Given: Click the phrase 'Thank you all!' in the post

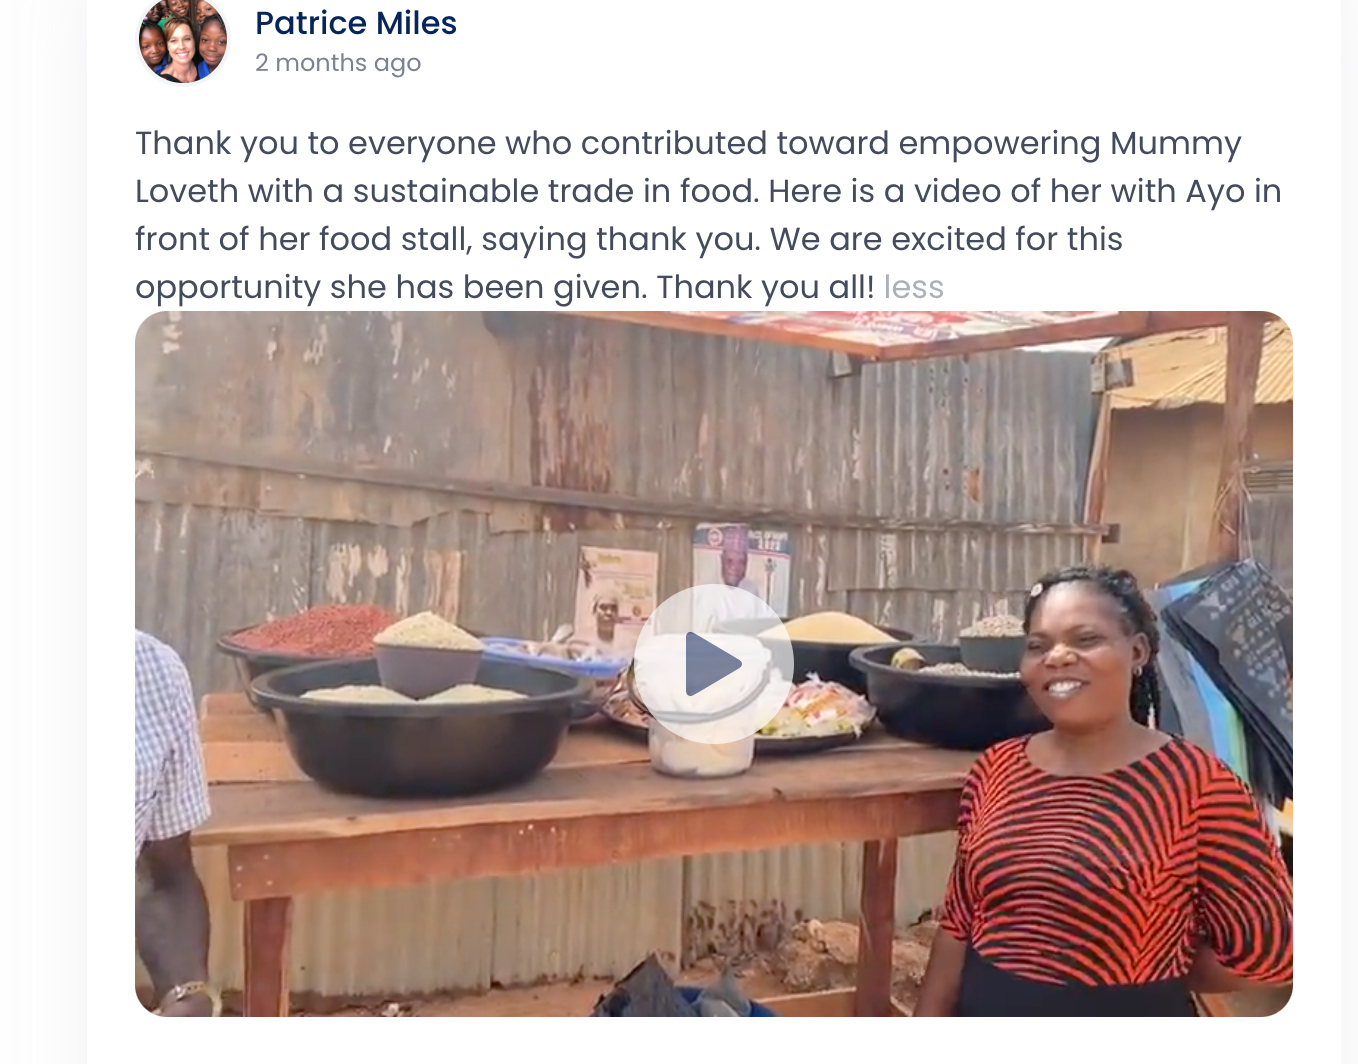Looking at the screenshot, I should click(766, 287).
